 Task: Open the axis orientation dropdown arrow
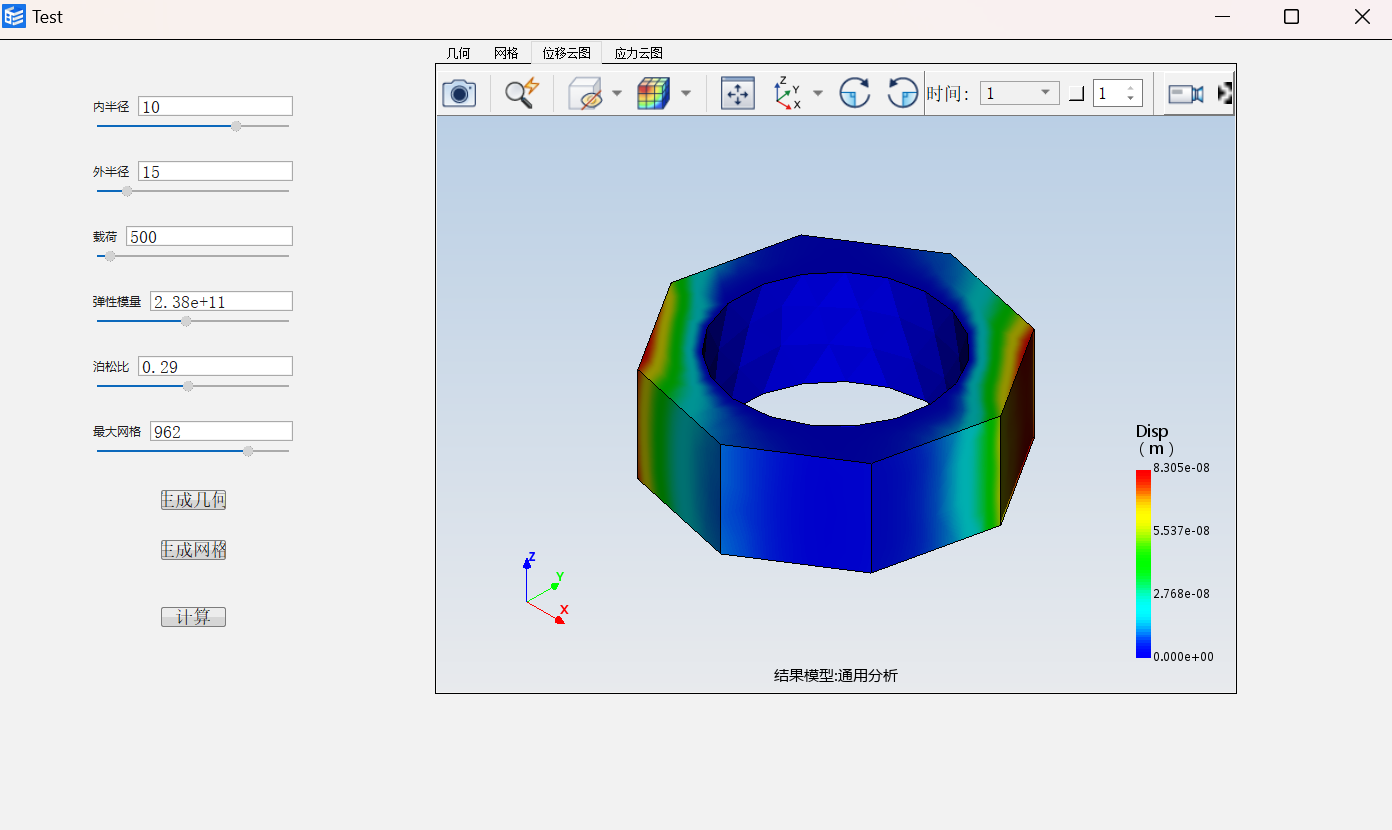818,93
